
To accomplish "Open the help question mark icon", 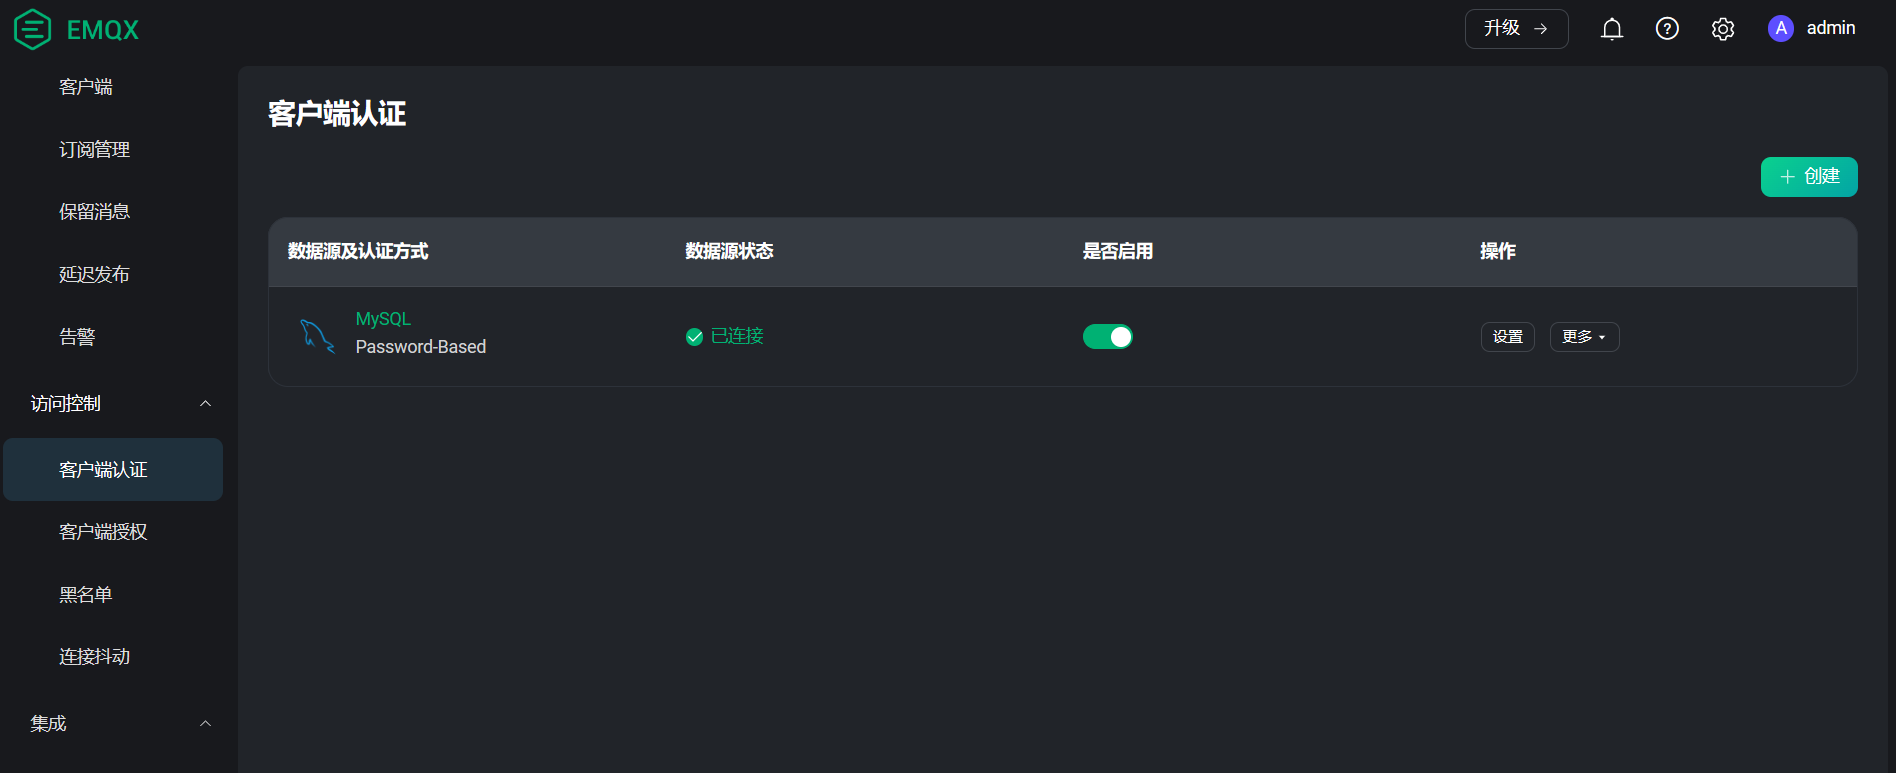I will (x=1667, y=29).
